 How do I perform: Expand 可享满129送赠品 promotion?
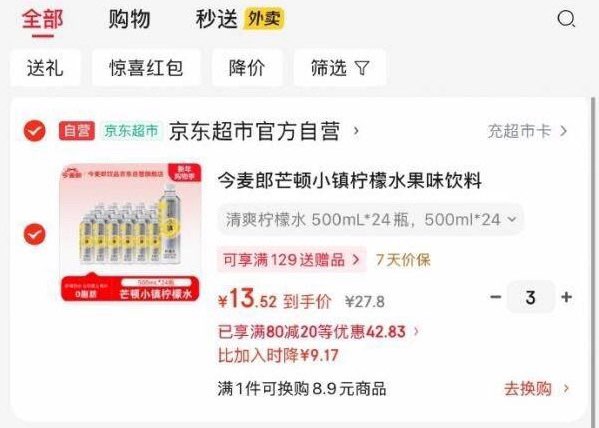tap(292, 260)
